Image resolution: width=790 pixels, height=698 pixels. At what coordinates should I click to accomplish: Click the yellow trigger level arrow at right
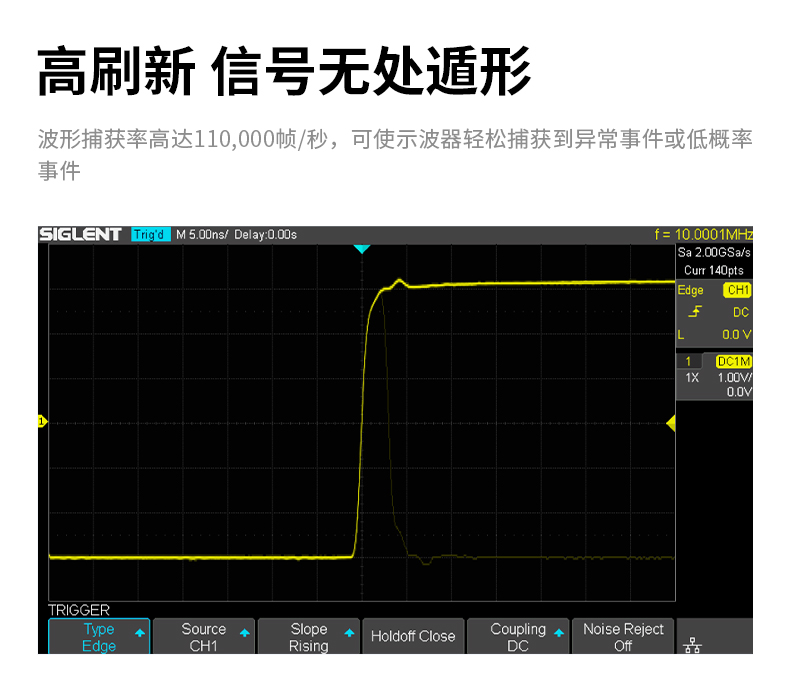671,423
